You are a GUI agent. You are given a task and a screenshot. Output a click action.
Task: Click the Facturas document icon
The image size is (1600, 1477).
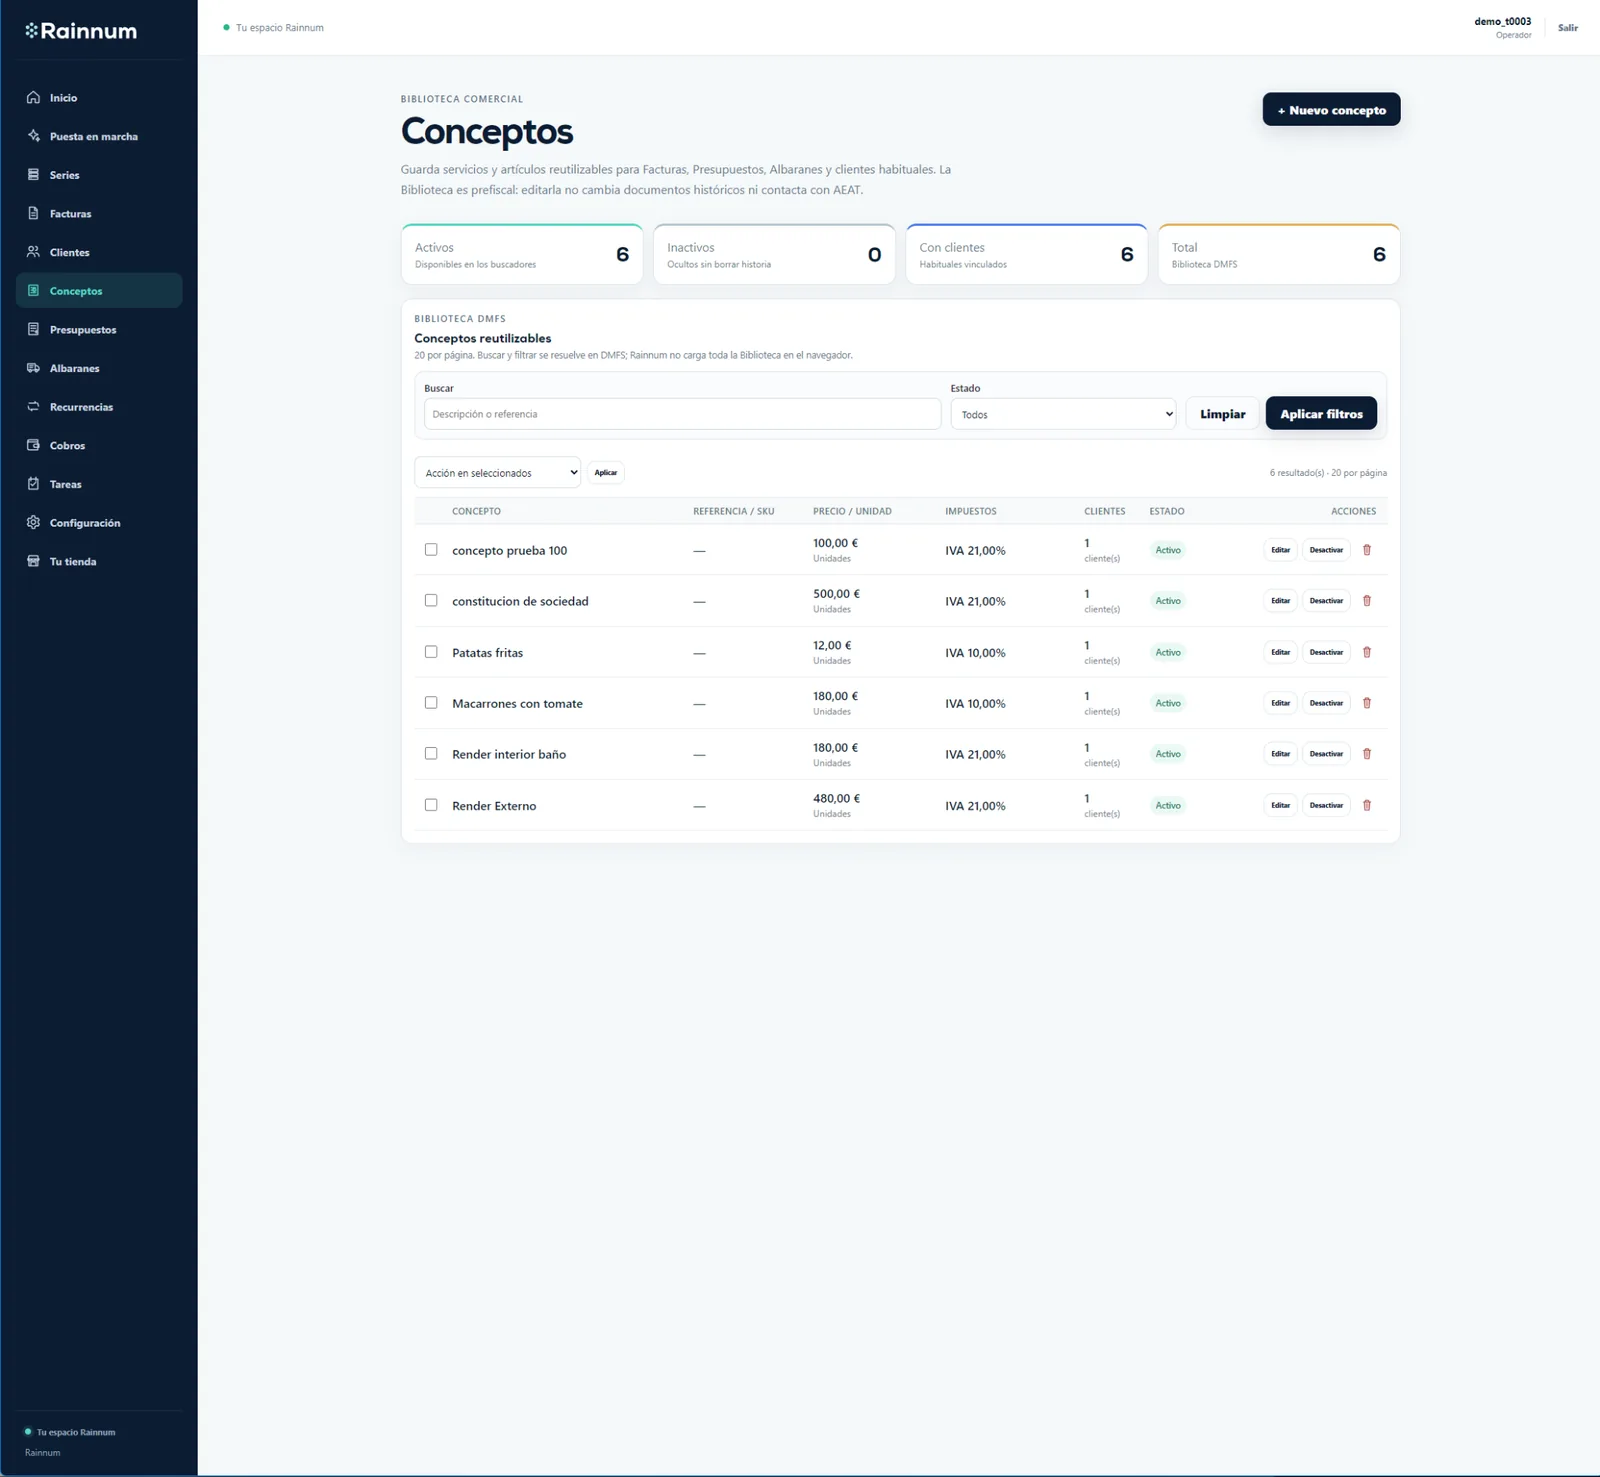(33, 213)
